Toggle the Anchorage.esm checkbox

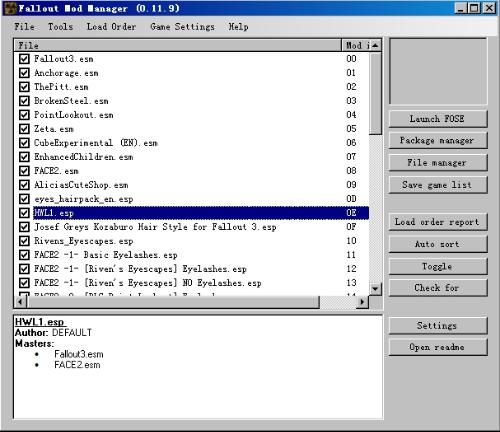pos(24,73)
